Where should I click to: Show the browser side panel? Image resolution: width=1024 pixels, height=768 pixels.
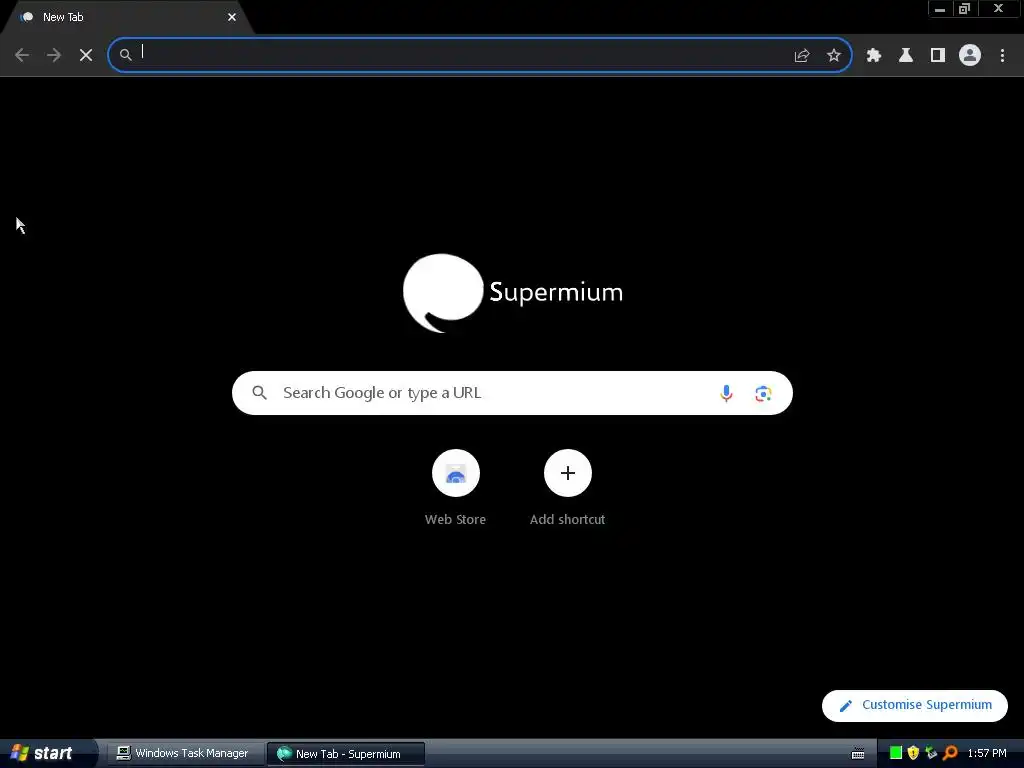938,55
